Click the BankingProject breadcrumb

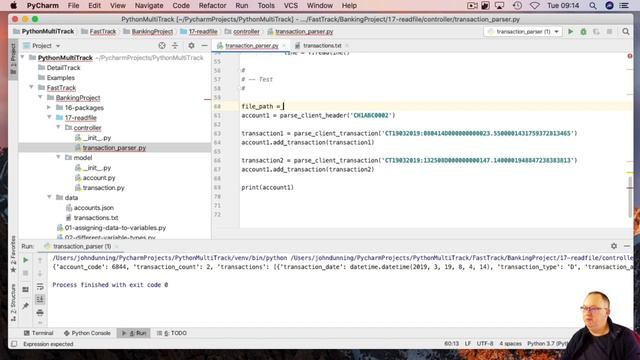pos(152,32)
